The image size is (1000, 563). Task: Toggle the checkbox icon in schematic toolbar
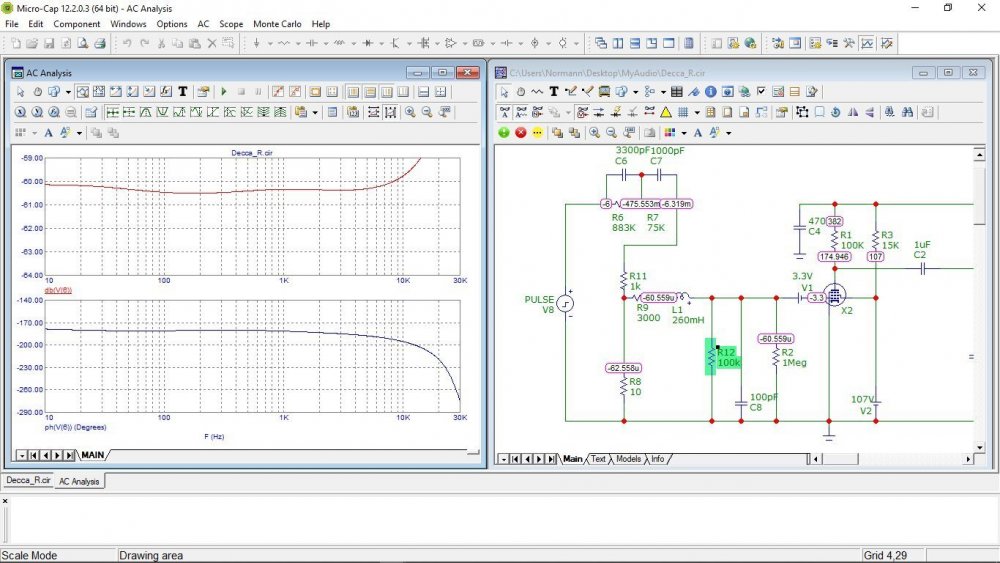coord(761,92)
